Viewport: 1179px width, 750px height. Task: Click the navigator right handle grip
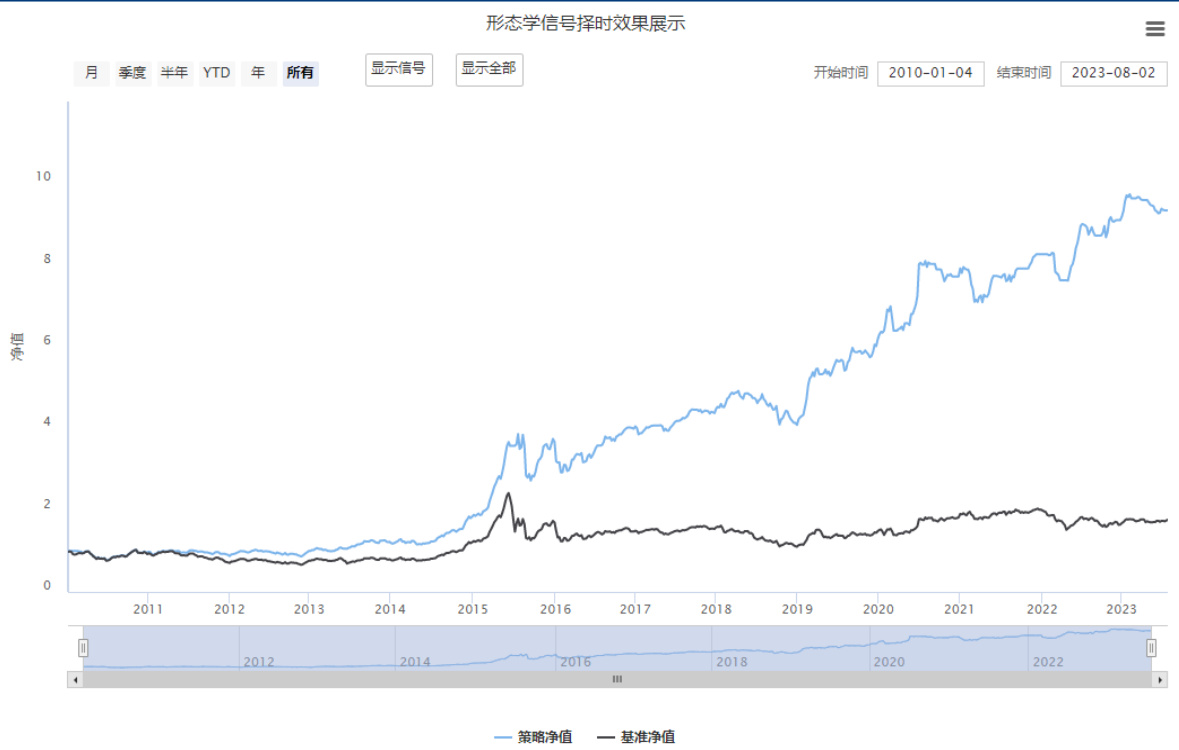pyautogui.click(x=1151, y=648)
